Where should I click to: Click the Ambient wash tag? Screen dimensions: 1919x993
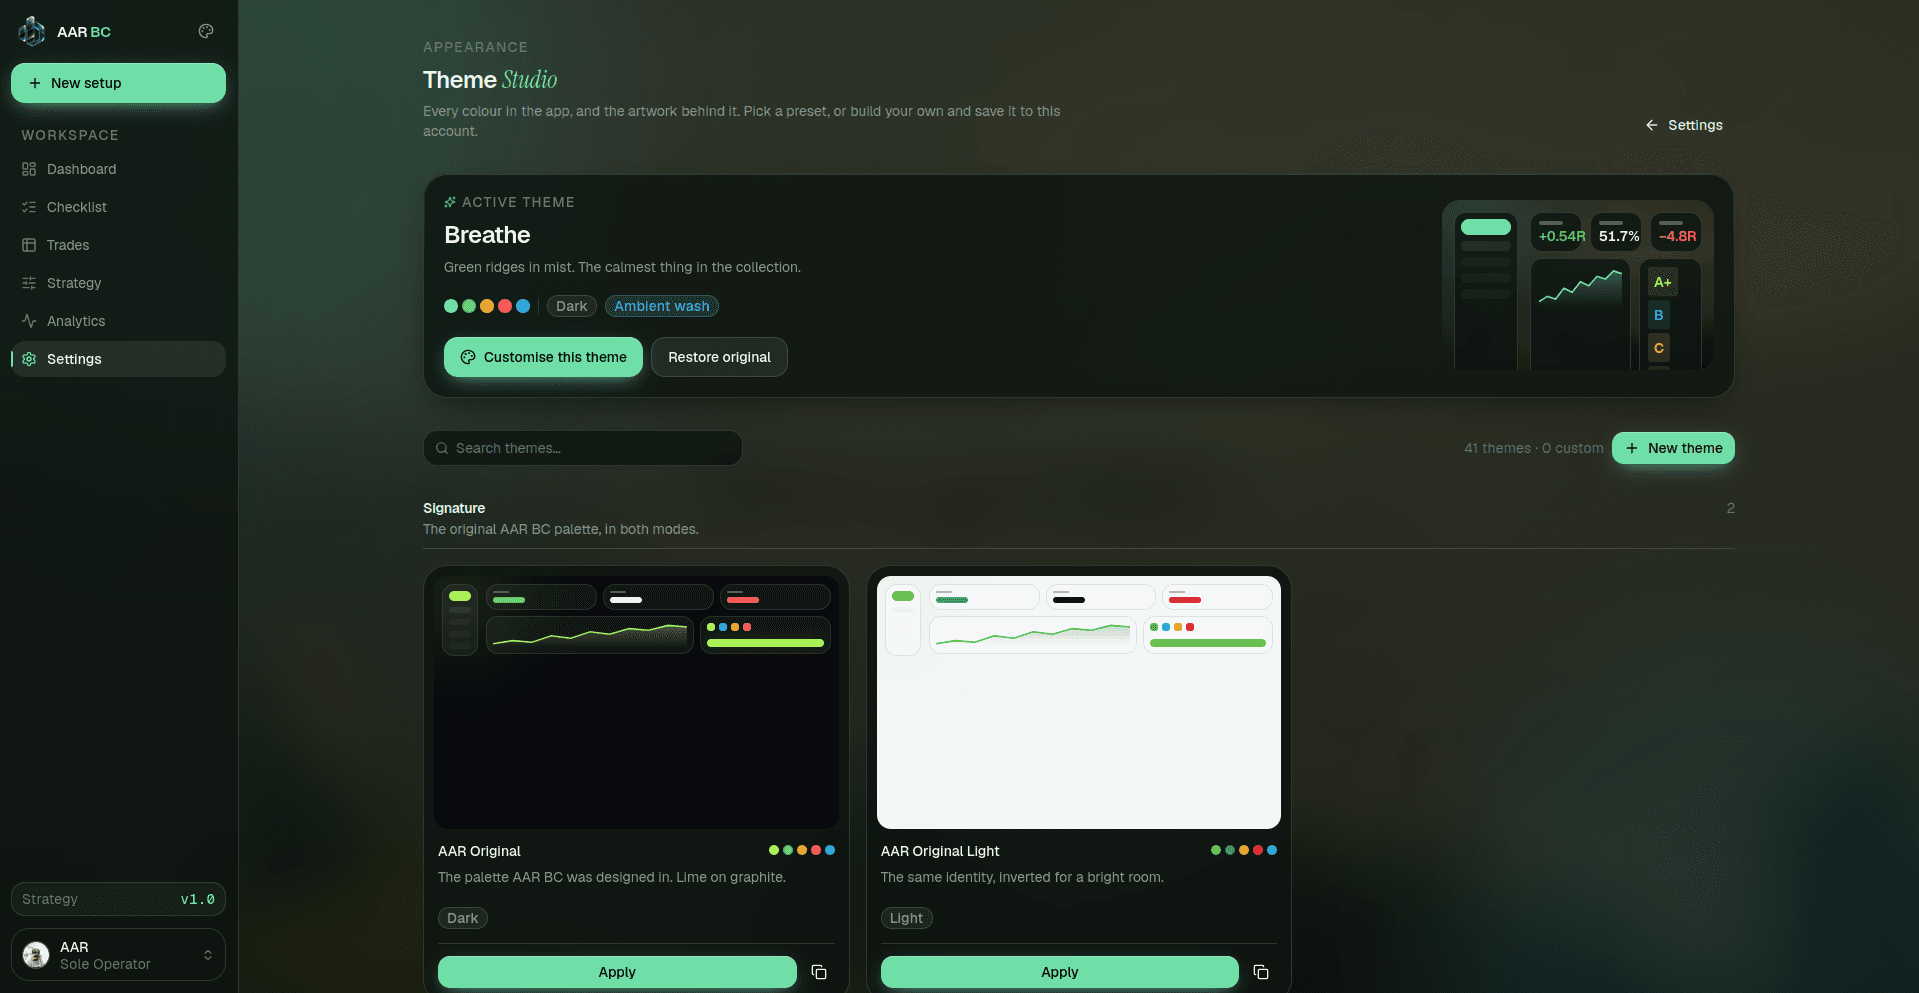pos(662,306)
